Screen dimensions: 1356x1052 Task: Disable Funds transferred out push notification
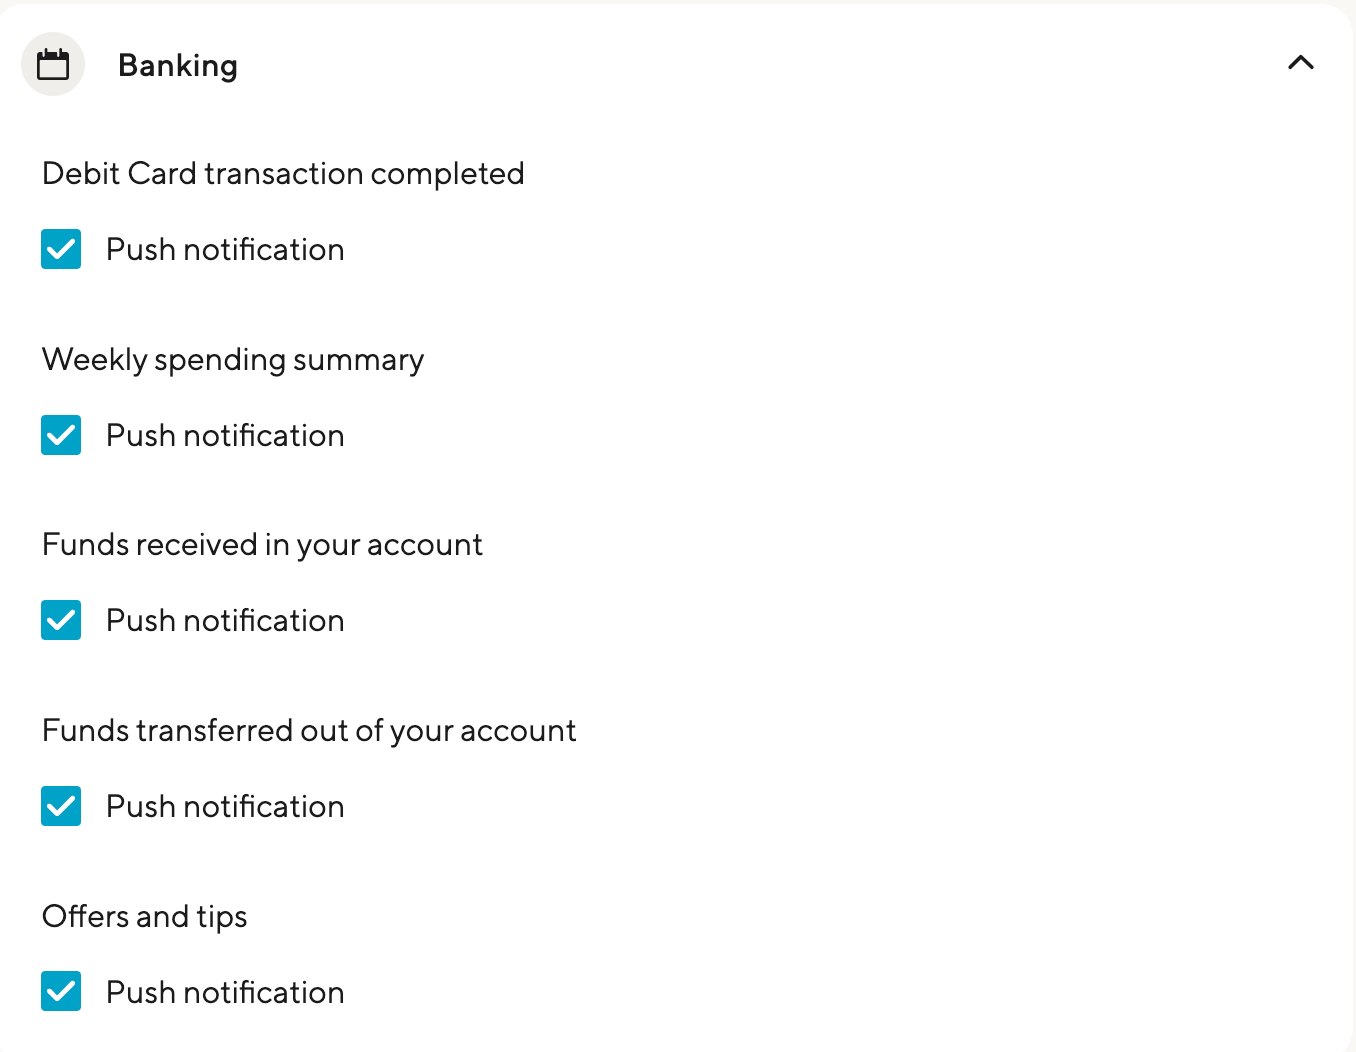(61, 806)
